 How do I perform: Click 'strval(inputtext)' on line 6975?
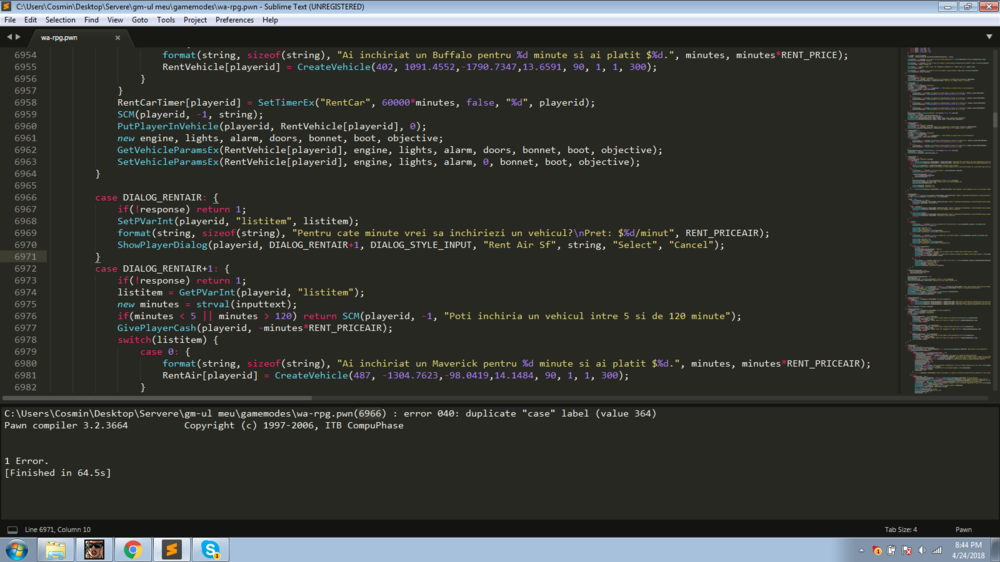243,304
